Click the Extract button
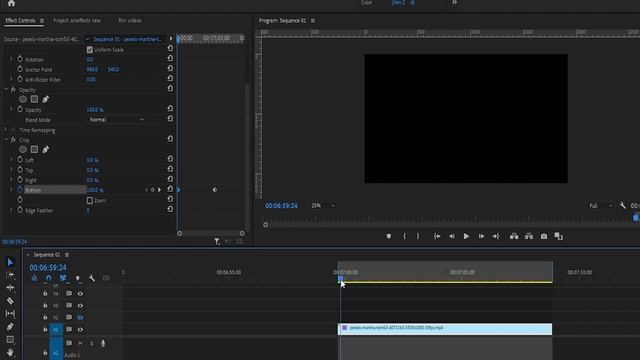Viewport: 640px width, 360px height. pos(529,236)
